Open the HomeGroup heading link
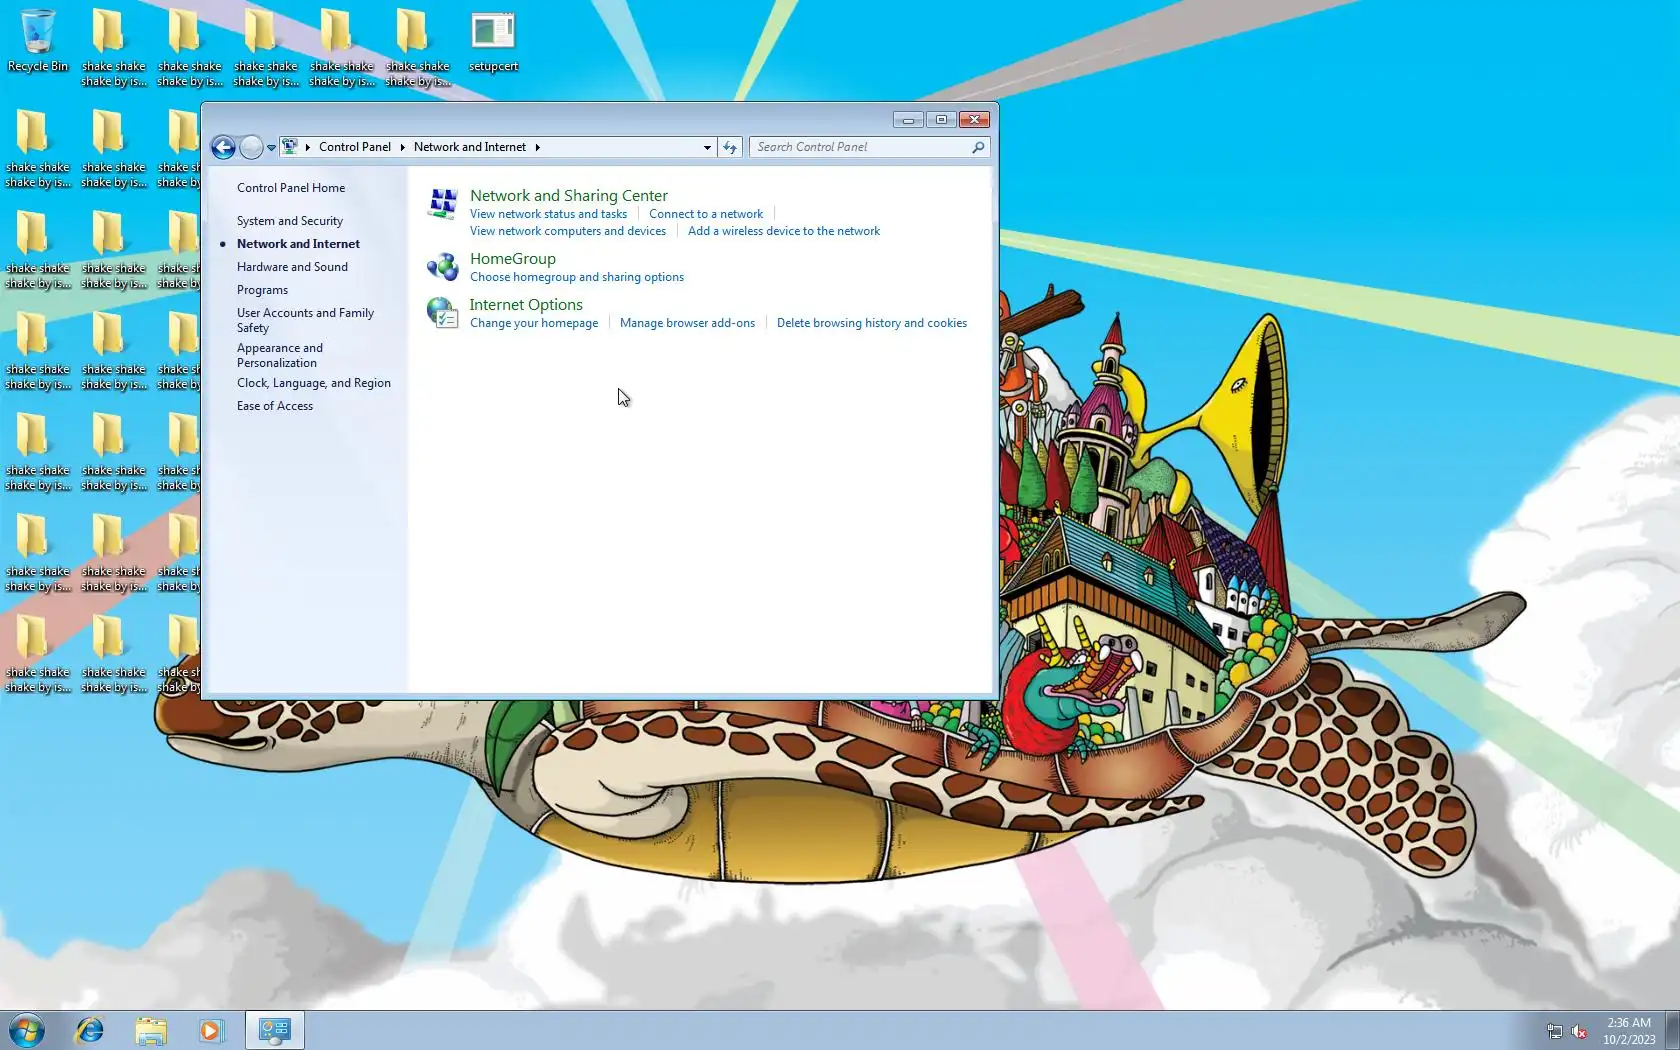Screen dimensions: 1680x1050 (513, 259)
